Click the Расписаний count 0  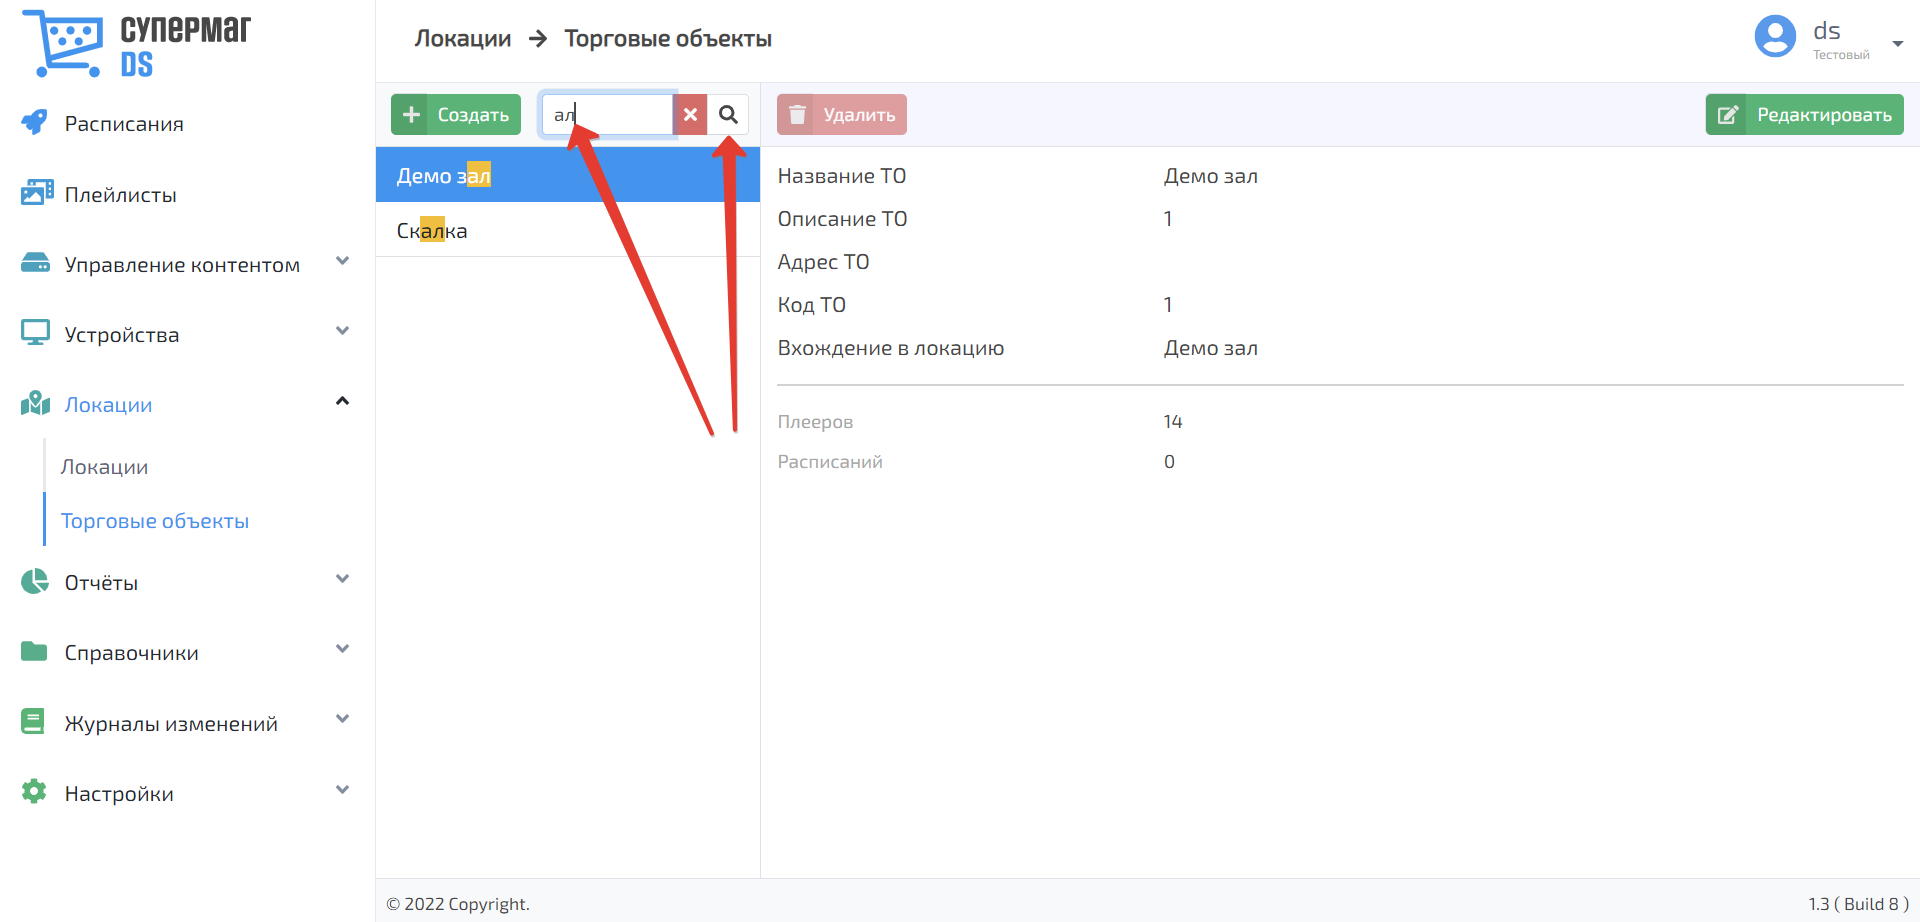1169,462
